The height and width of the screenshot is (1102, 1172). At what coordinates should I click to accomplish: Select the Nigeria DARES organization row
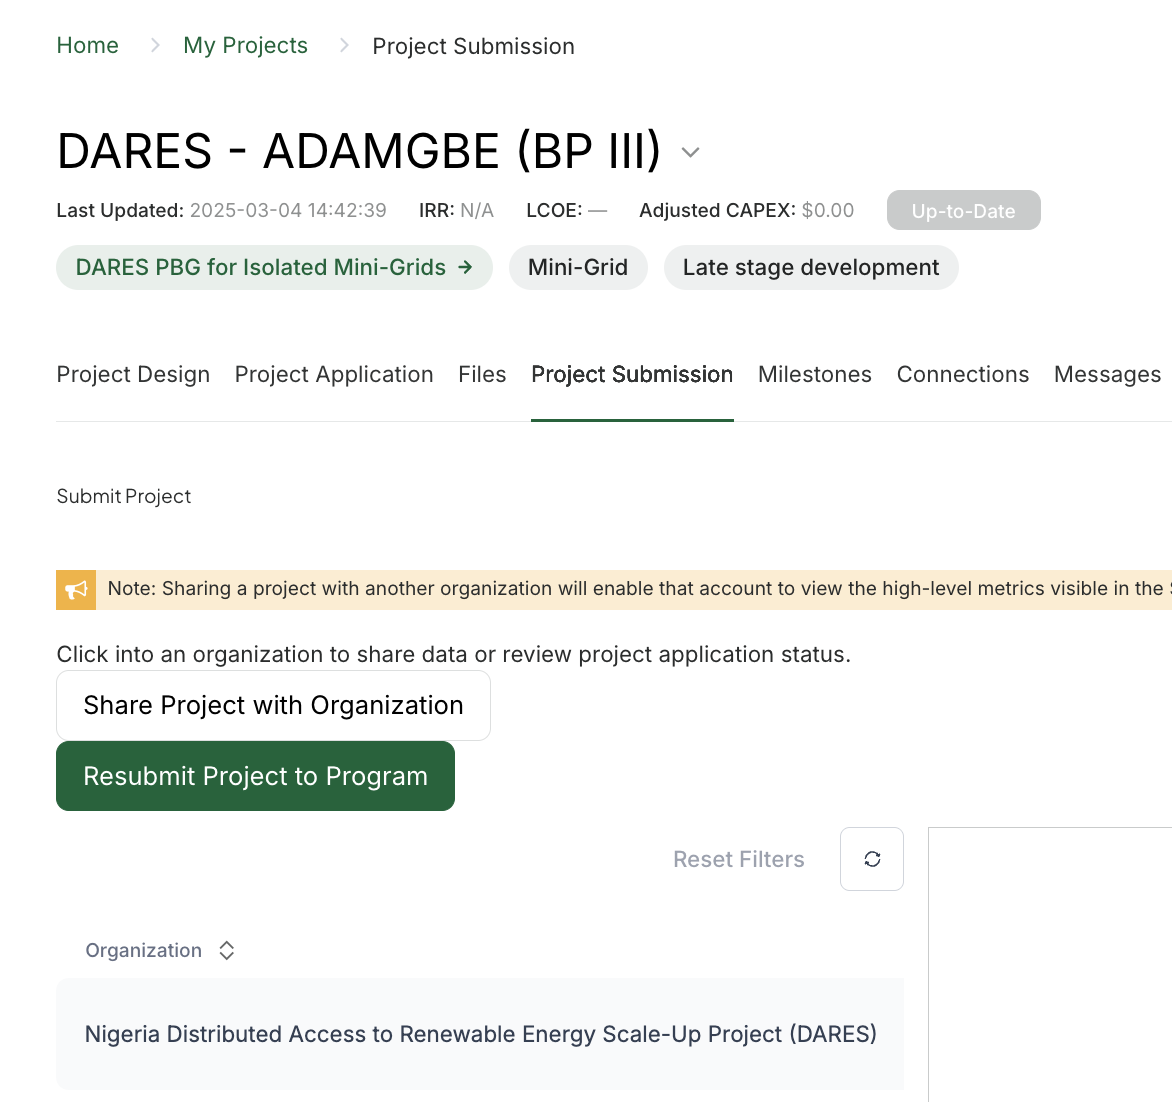(x=481, y=1034)
